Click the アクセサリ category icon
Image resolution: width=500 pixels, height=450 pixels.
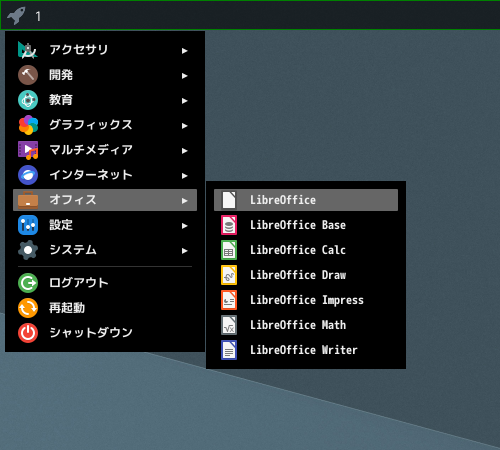point(28,50)
